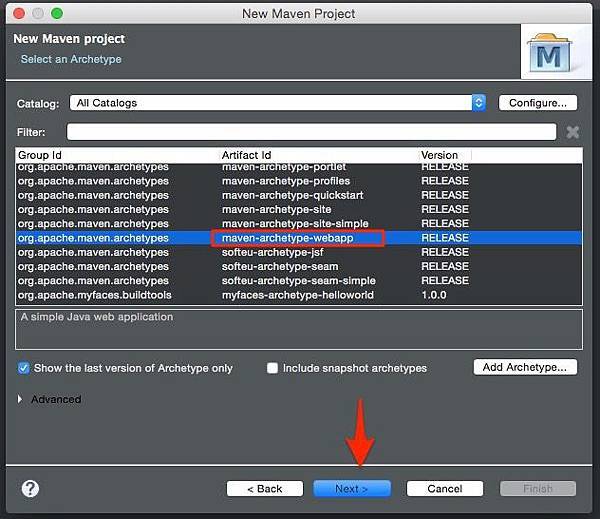Select the maven-archetype-profiles row
The height and width of the screenshot is (519, 600).
pyautogui.click(x=299, y=181)
